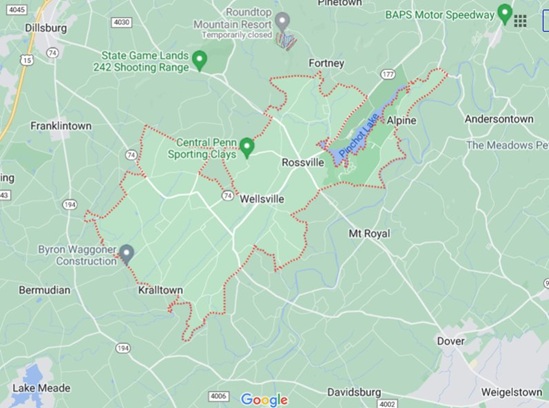Select the Lake Meade label
This screenshot has width=549, height=408.
click(x=41, y=388)
